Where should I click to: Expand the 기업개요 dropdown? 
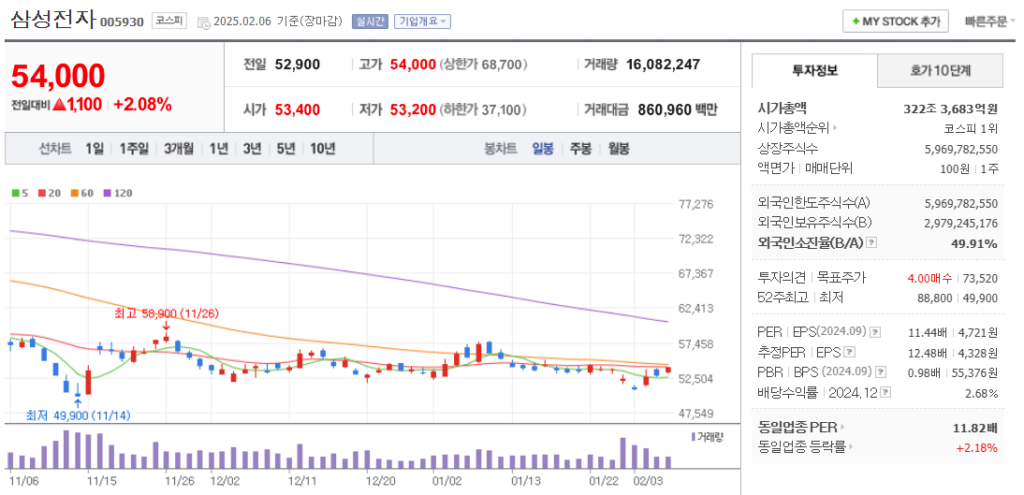click(423, 22)
